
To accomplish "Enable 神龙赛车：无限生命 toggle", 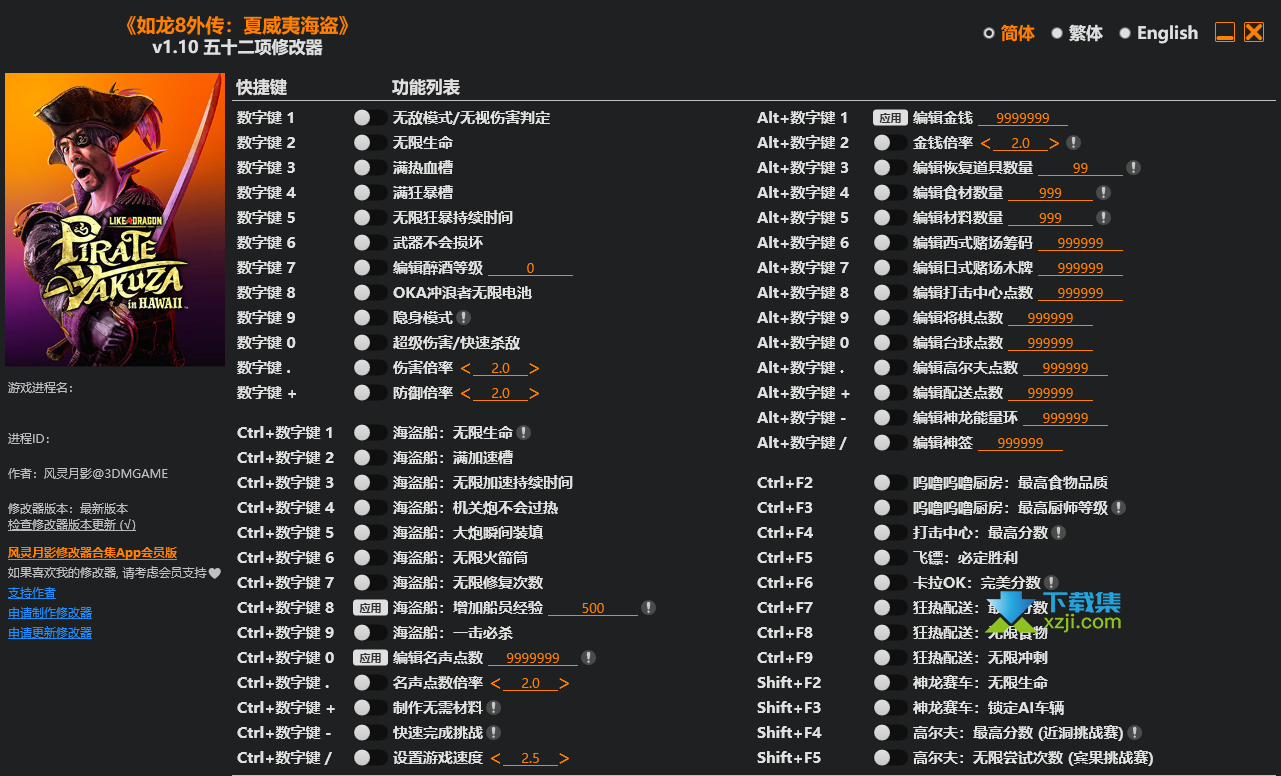I will click(x=890, y=683).
